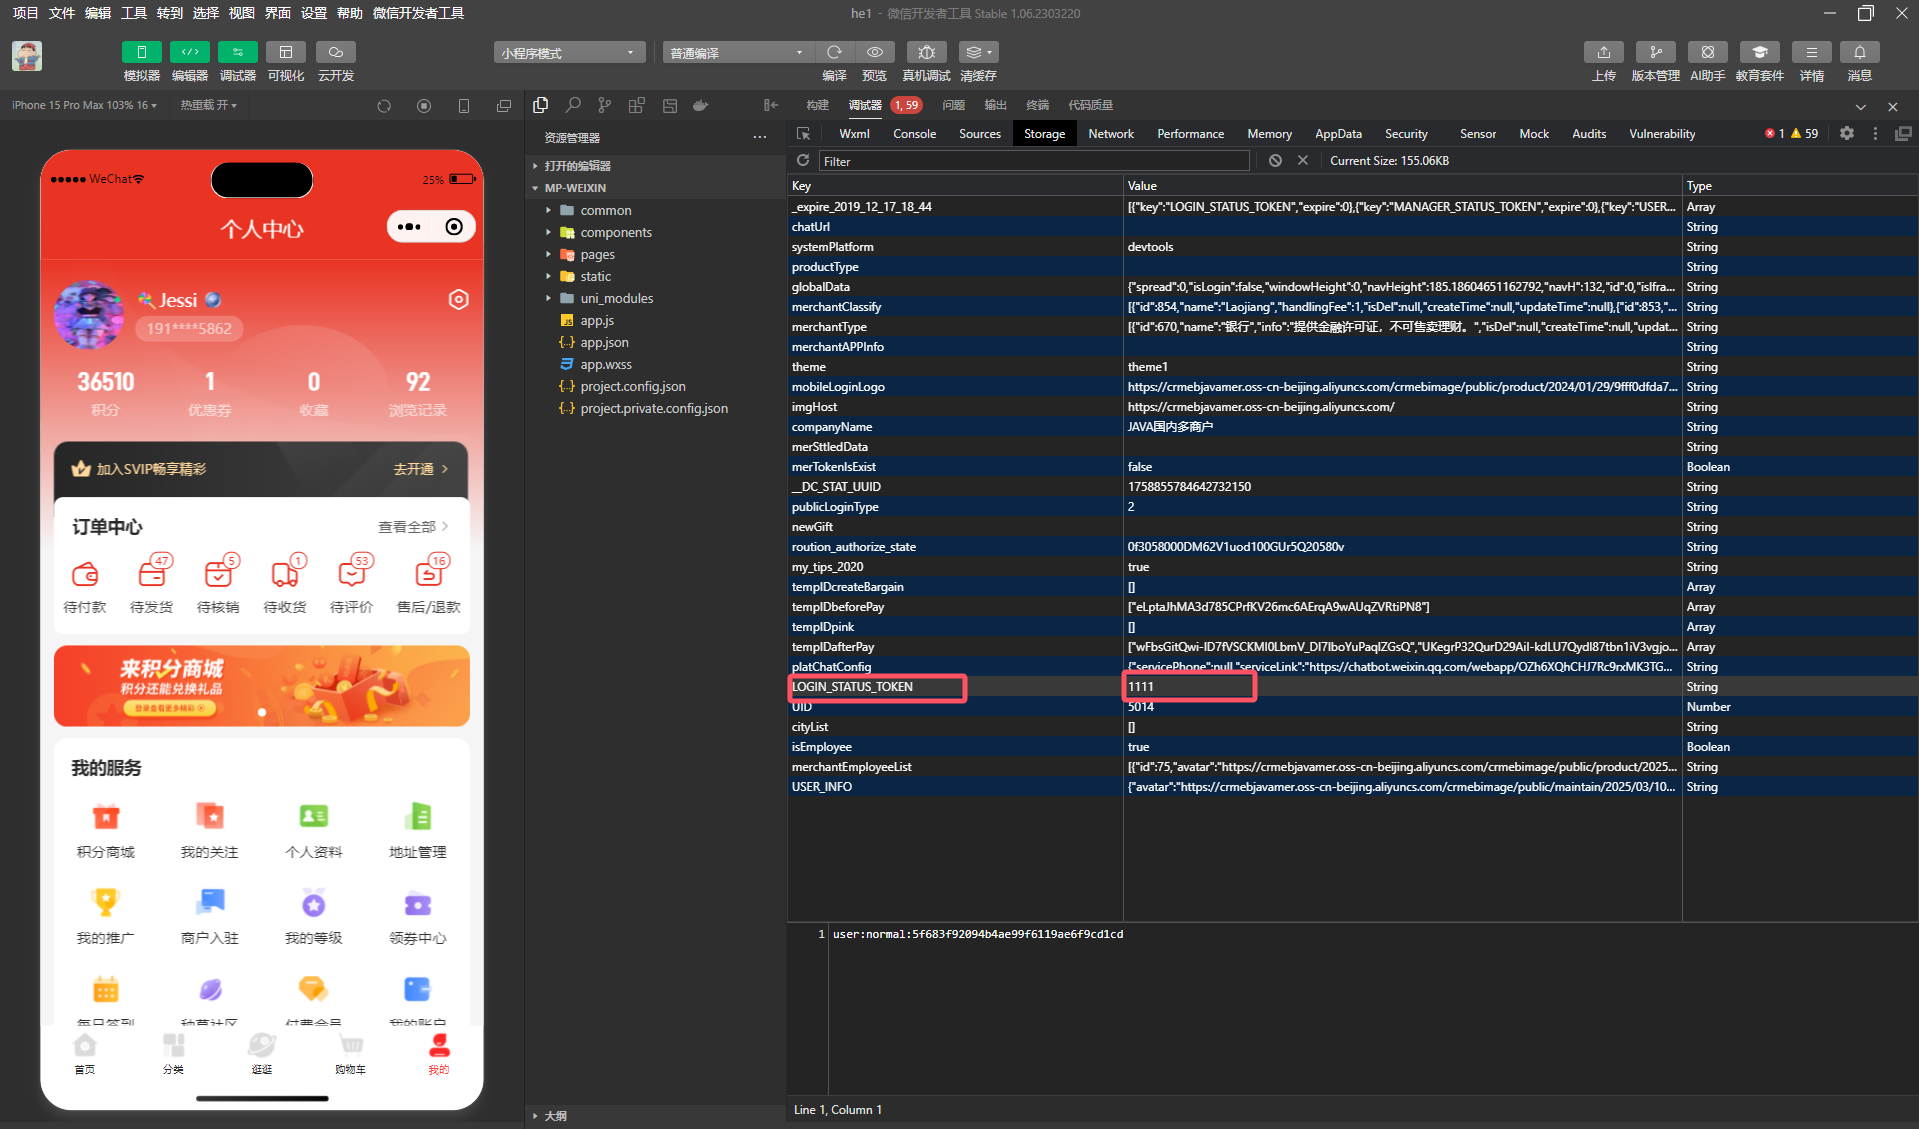Expand the pages folder in file tree
Screen dimensions: 1919x1129
(x=597, y=255)
